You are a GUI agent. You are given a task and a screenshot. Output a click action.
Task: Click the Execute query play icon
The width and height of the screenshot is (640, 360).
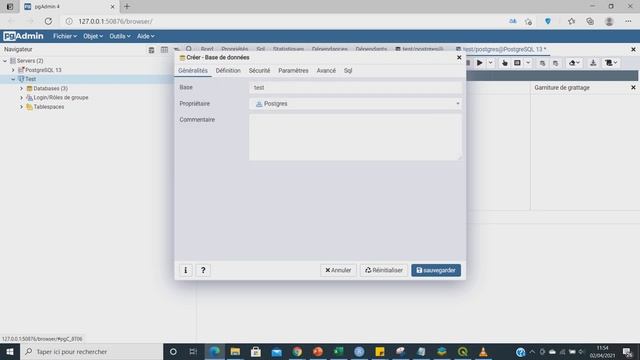pos(480,63)
